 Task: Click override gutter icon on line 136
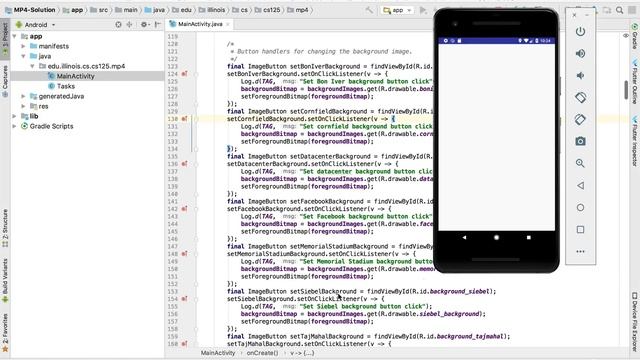point(184,164)
